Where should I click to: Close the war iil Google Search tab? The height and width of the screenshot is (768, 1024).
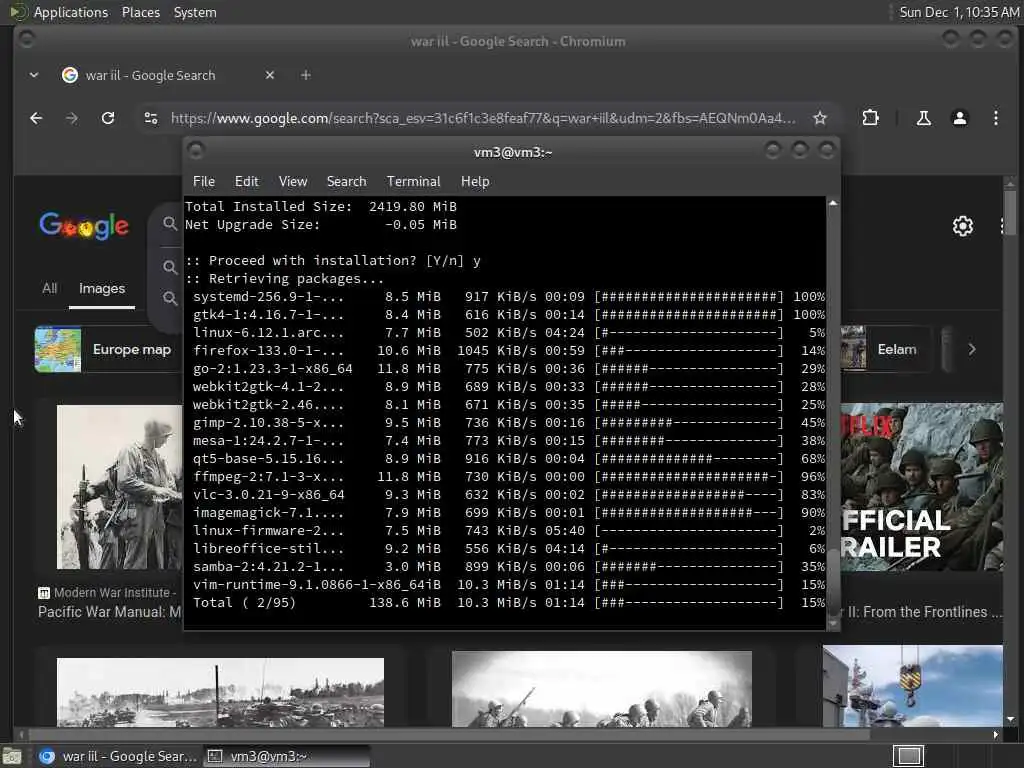click(270, 75)
